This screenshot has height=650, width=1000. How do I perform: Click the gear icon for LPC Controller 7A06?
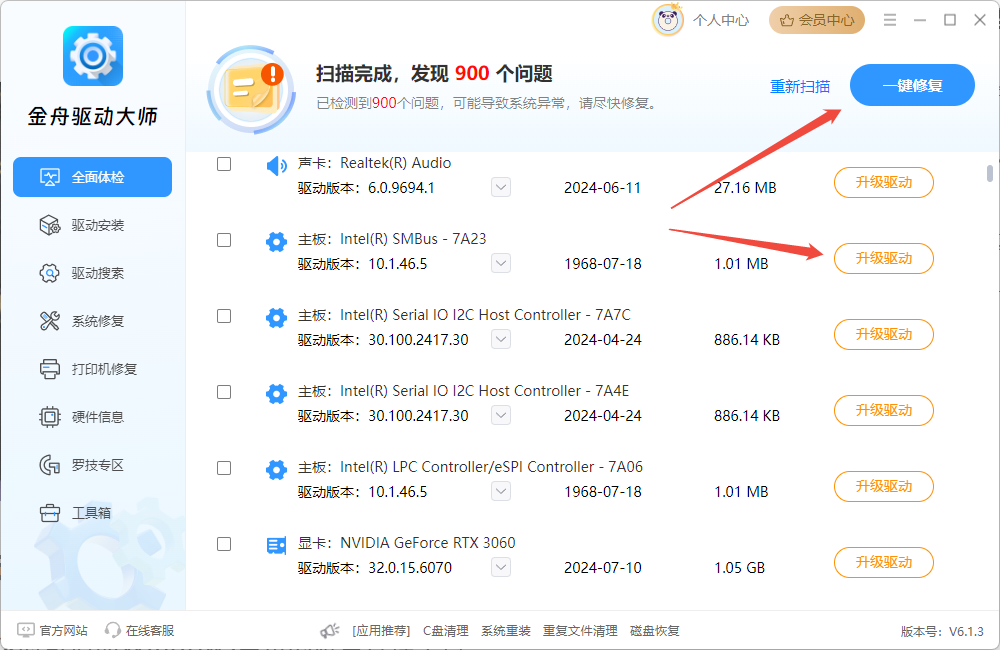(x=276, y=469)
